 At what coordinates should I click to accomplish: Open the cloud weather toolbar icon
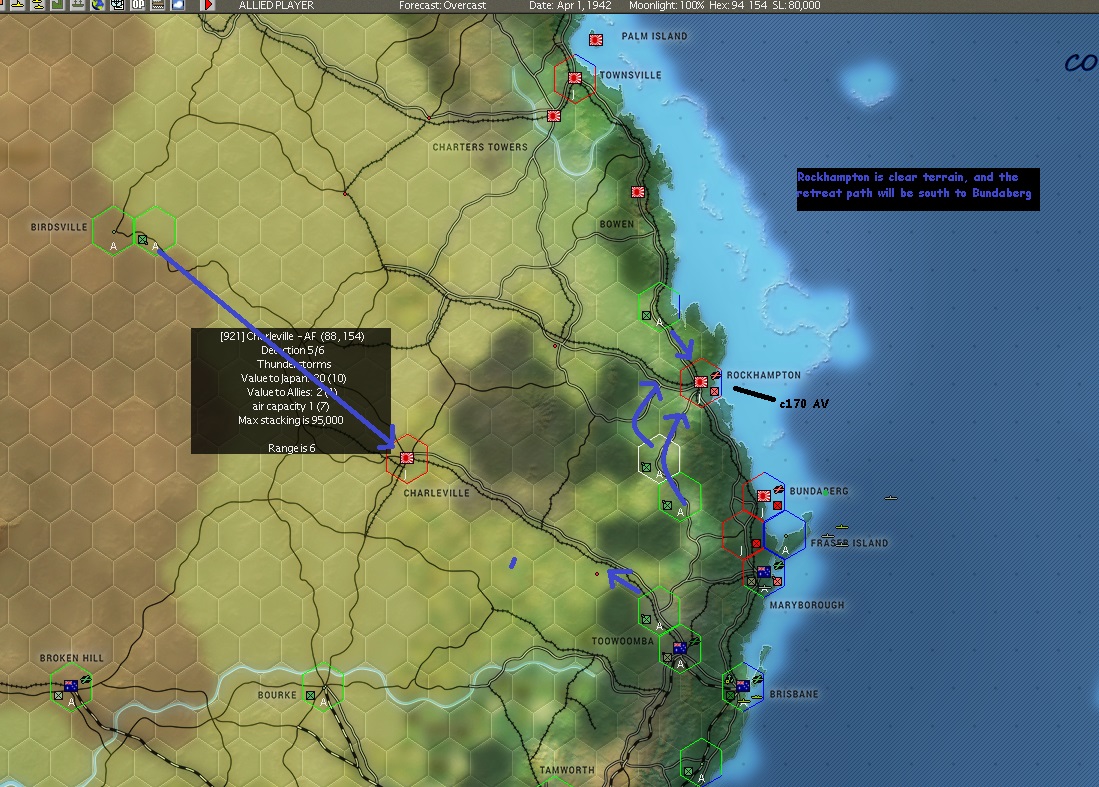point(177,4)
